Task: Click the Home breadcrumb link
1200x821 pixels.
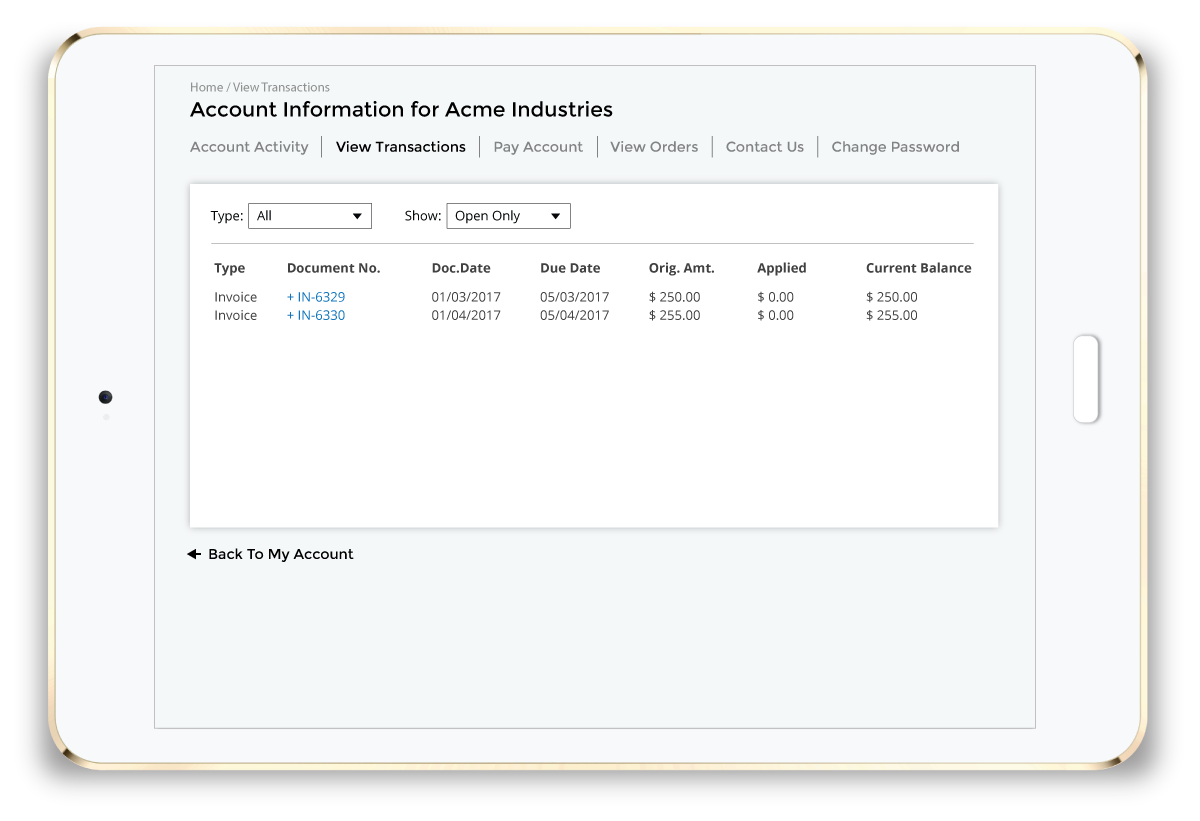Action: pos(206,87)
